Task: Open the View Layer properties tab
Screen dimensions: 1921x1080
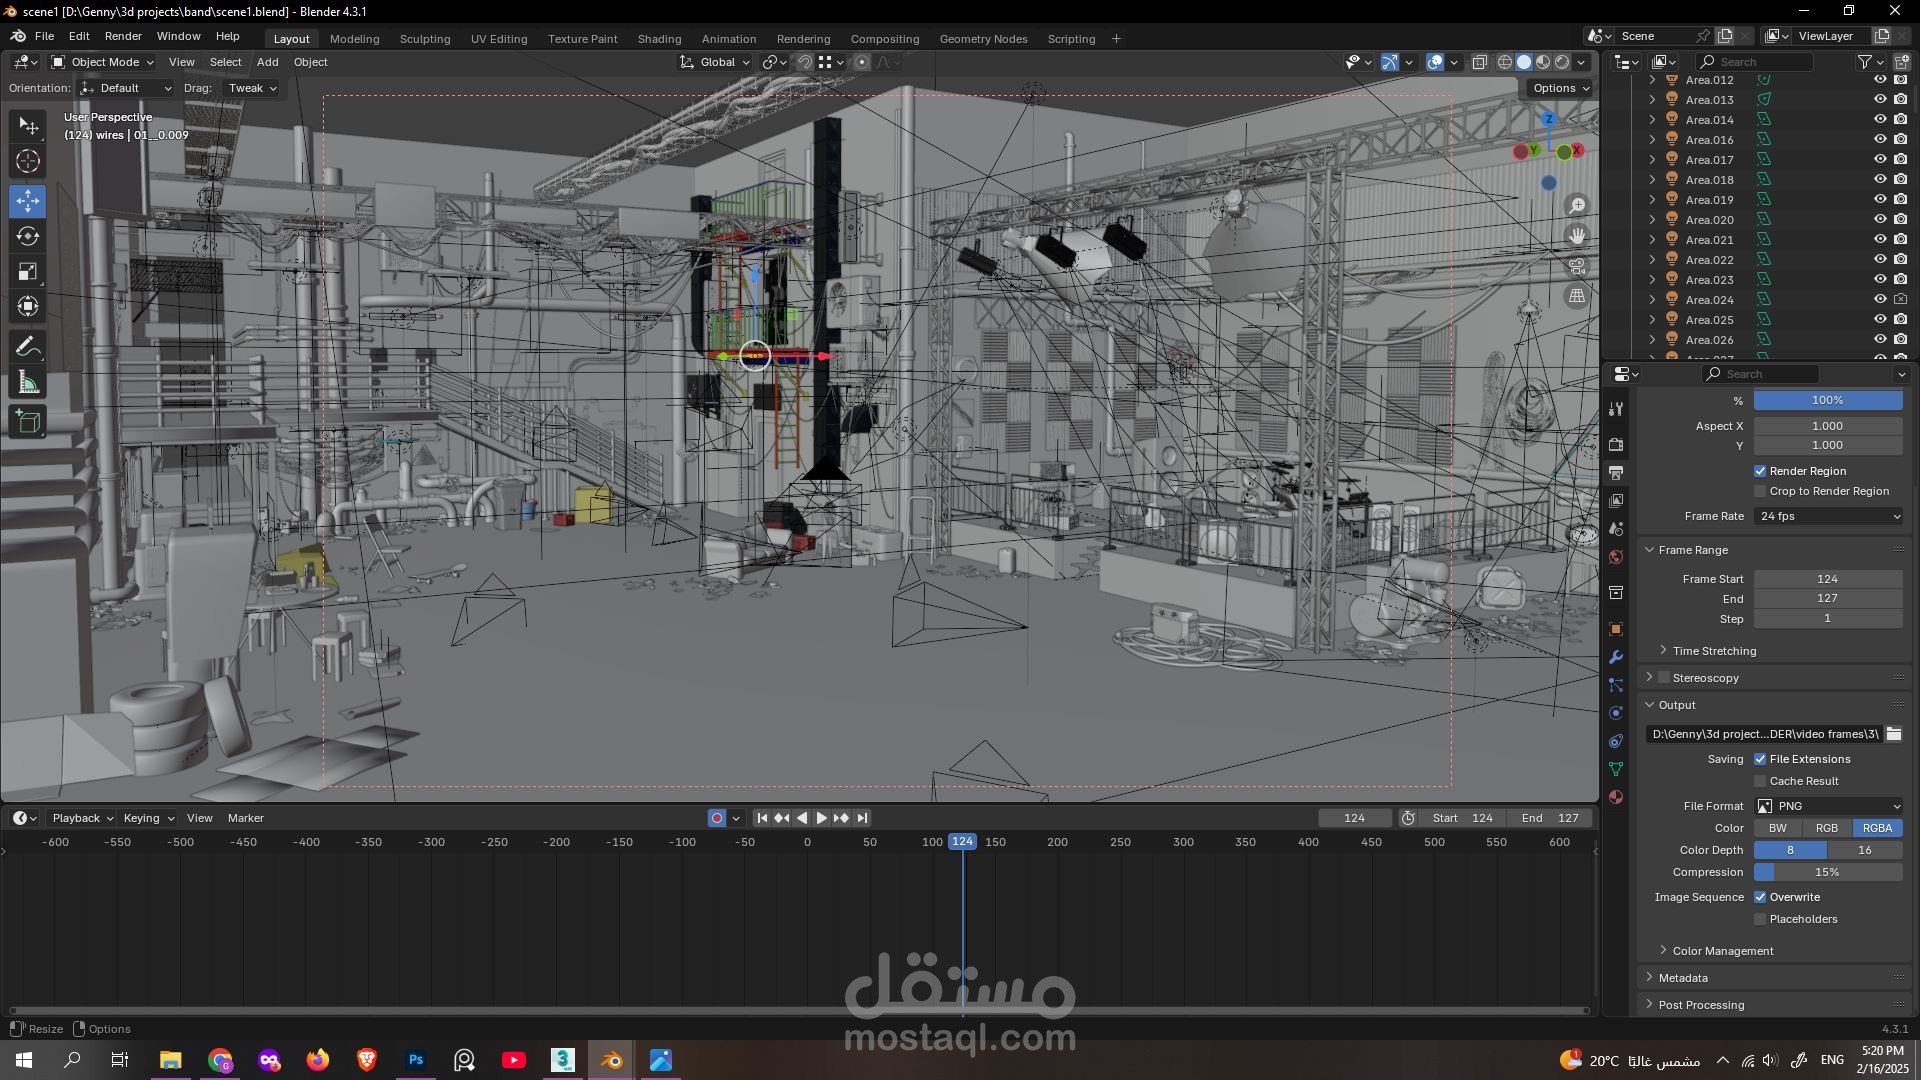Action: (1616, 500)
